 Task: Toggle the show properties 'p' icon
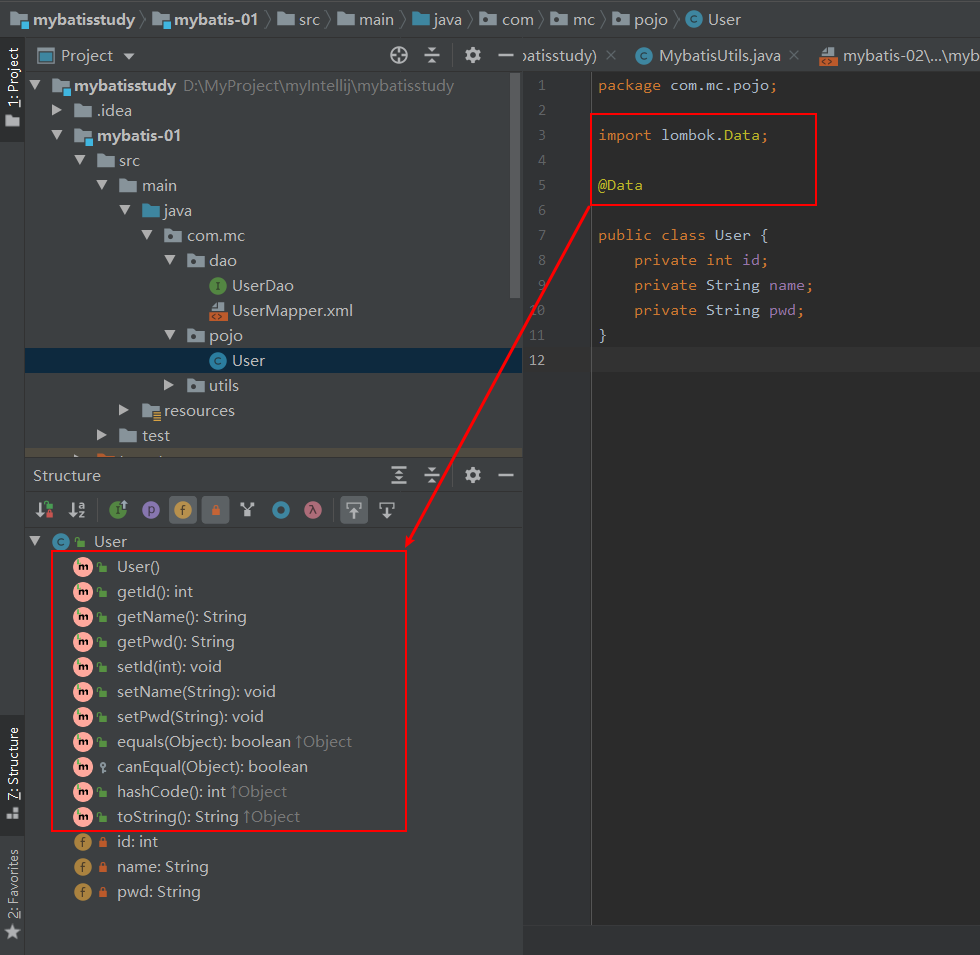[x=151, y=511]
